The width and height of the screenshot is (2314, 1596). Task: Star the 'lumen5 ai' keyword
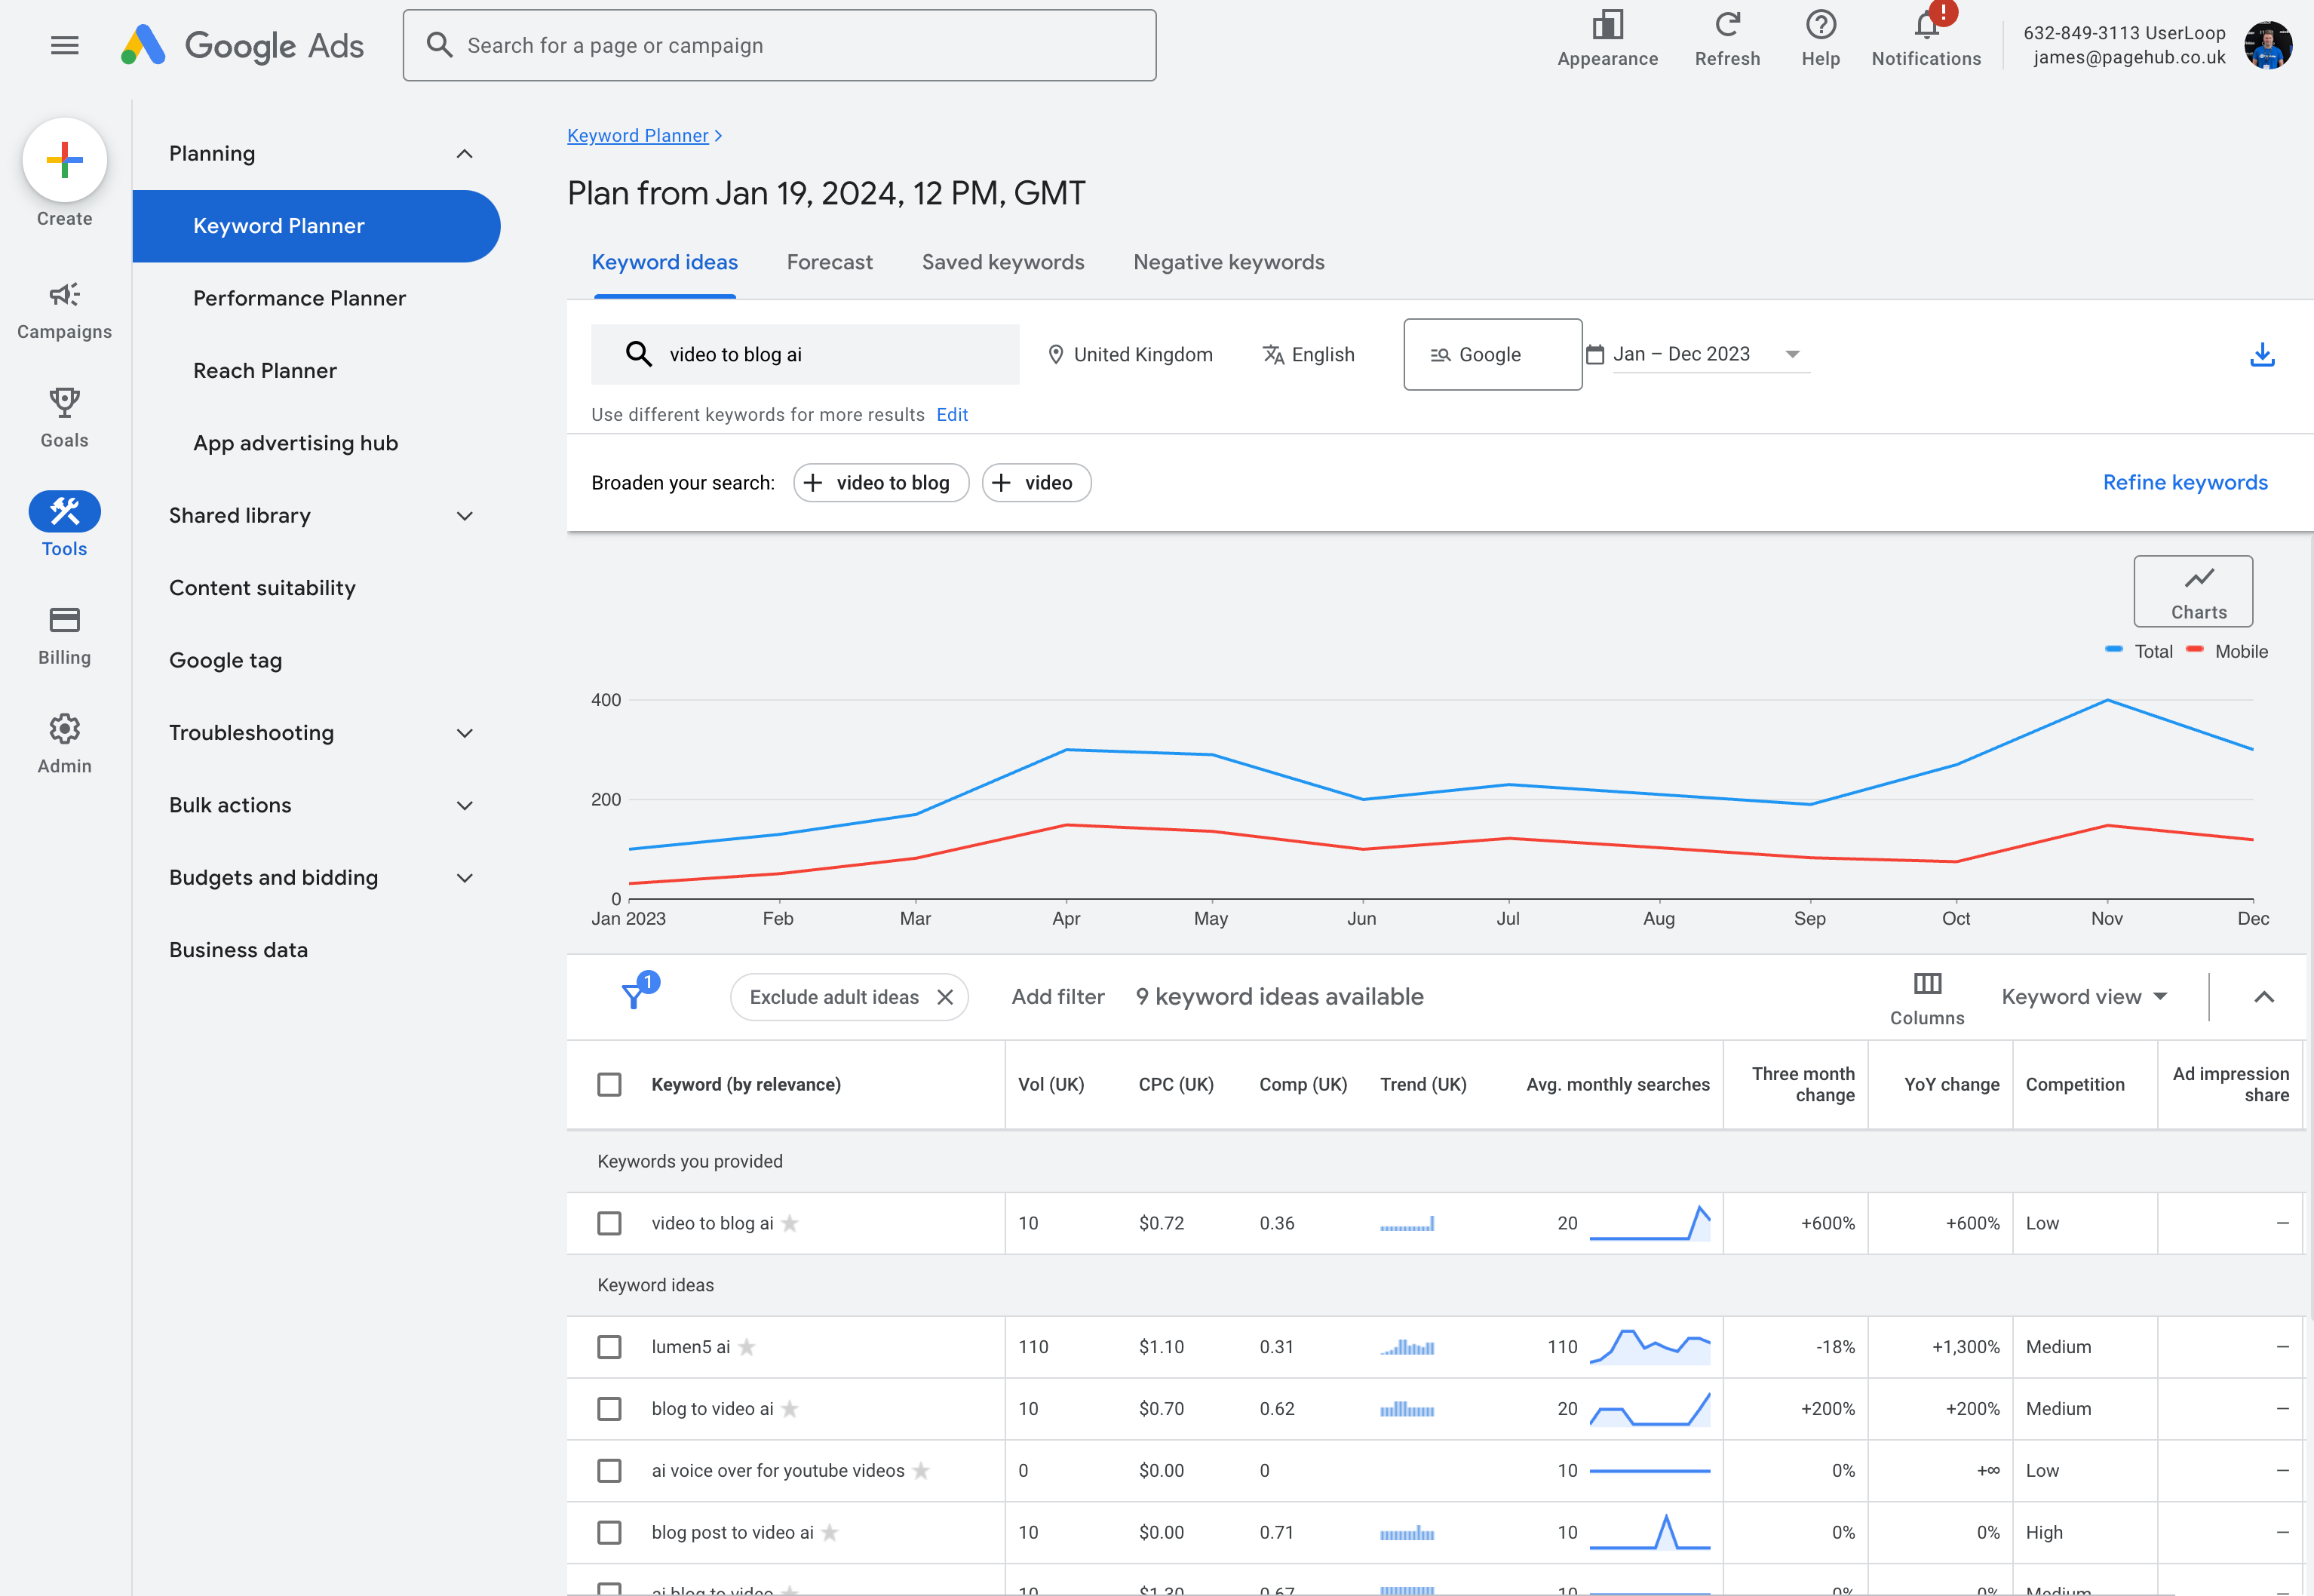pyautogui.click(x=747, y=1347)
